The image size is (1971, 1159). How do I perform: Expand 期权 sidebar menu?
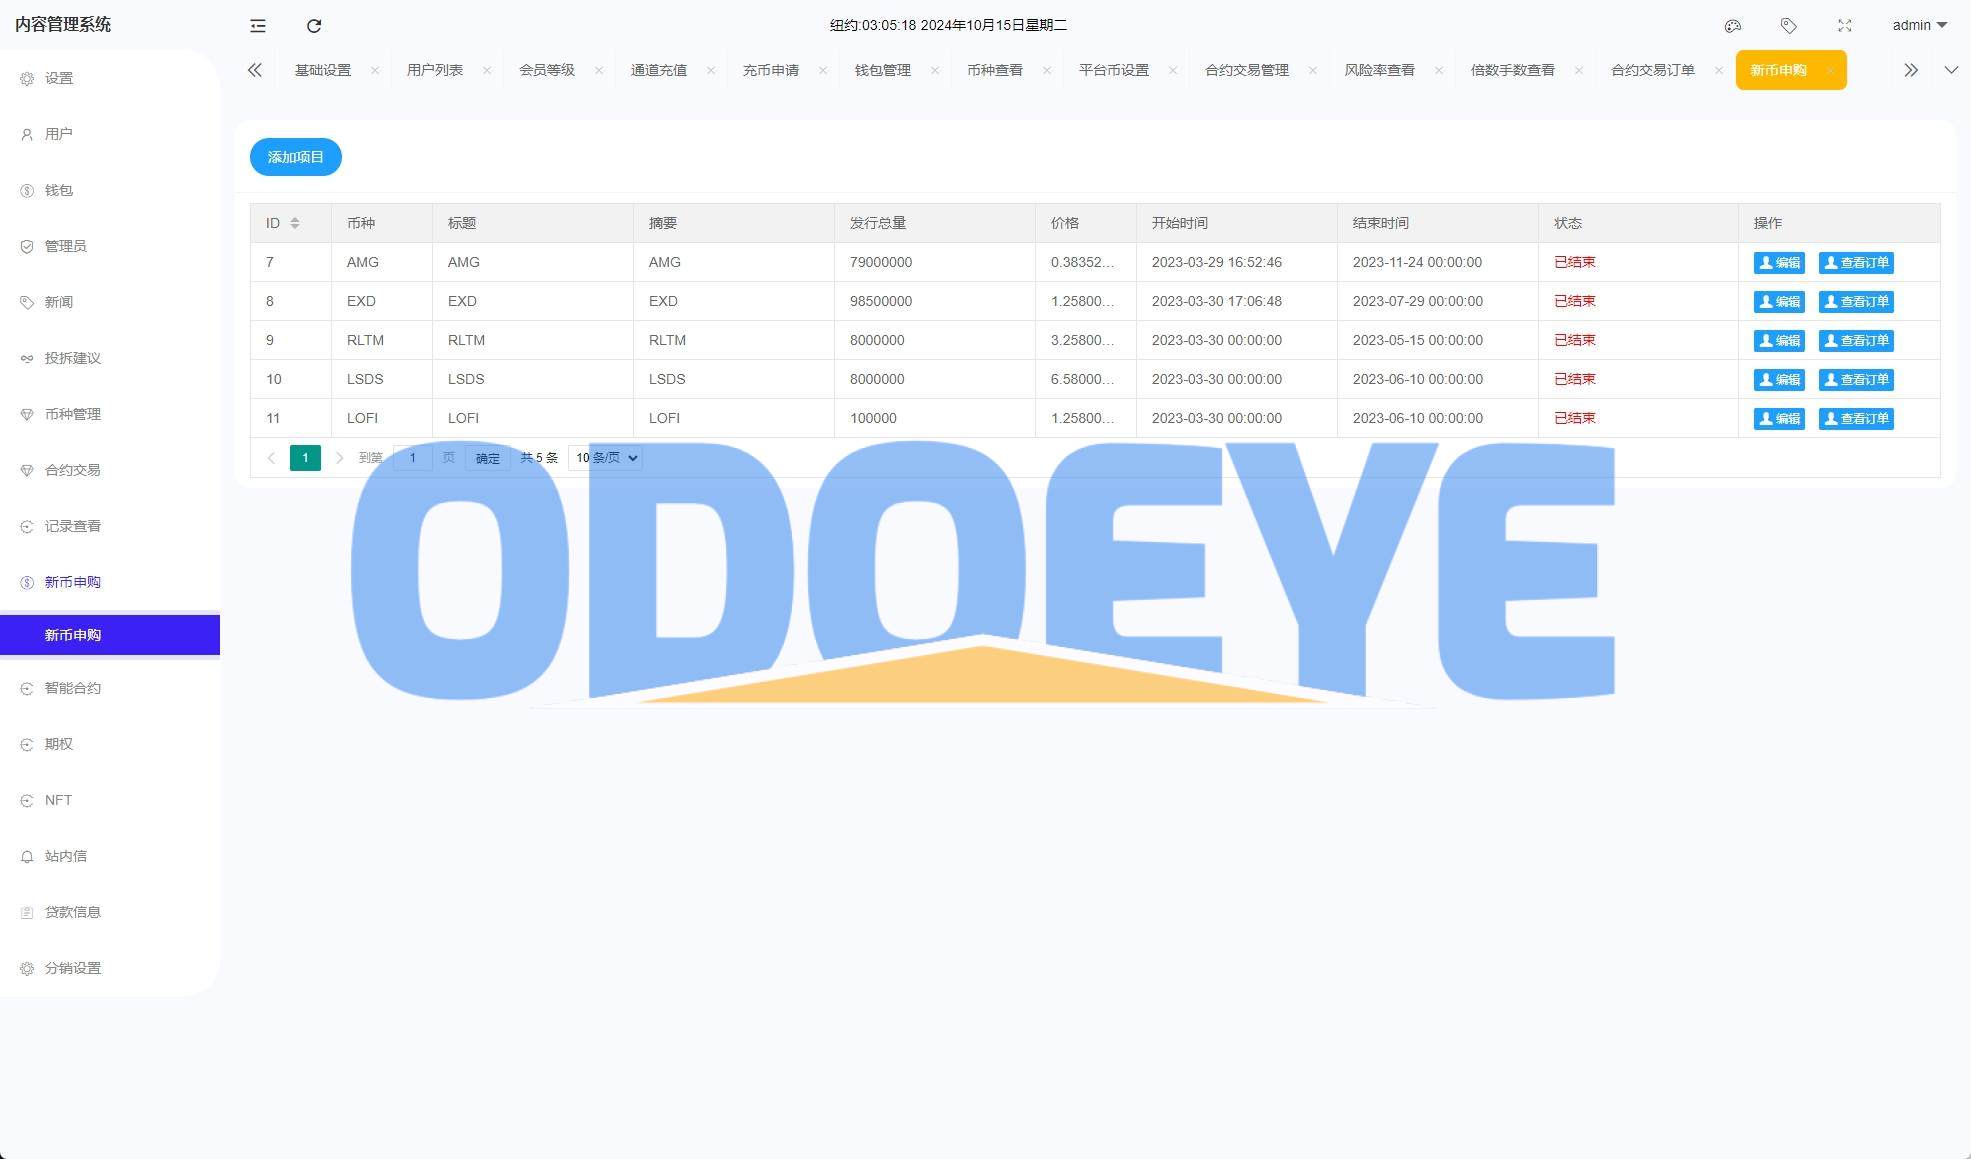point(110,744)
